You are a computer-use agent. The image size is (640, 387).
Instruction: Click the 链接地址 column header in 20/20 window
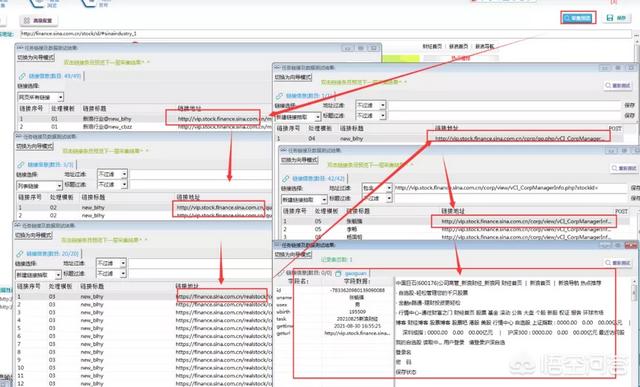[x=187, y=286]
